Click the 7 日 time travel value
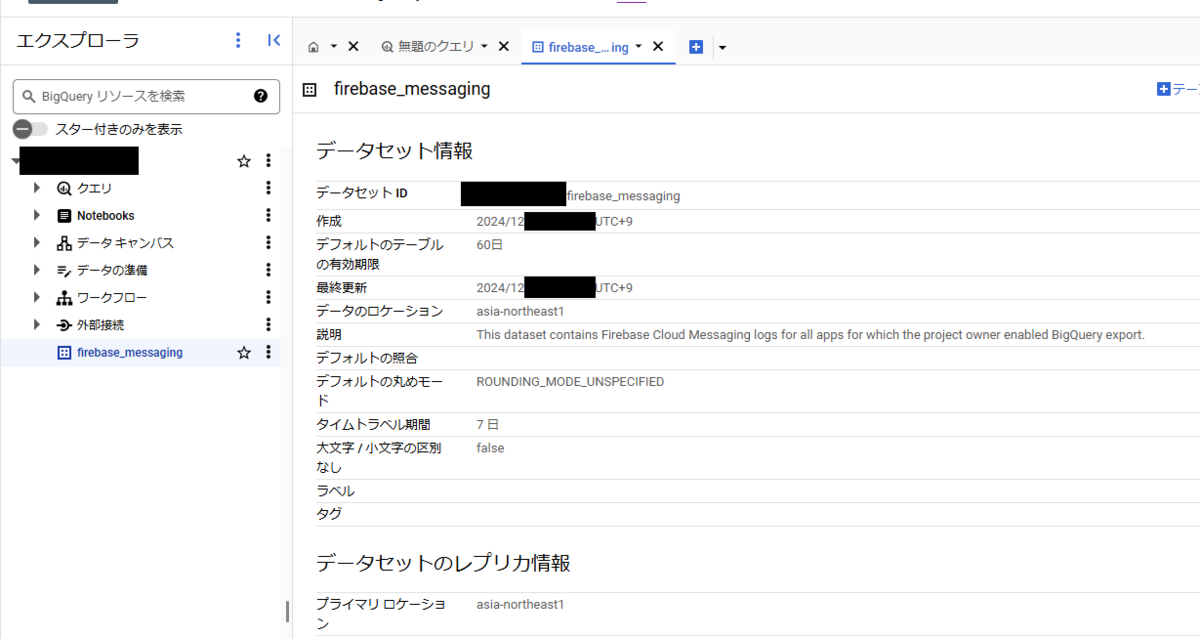This screenshot has height=639, width=1200. (488, 424)
